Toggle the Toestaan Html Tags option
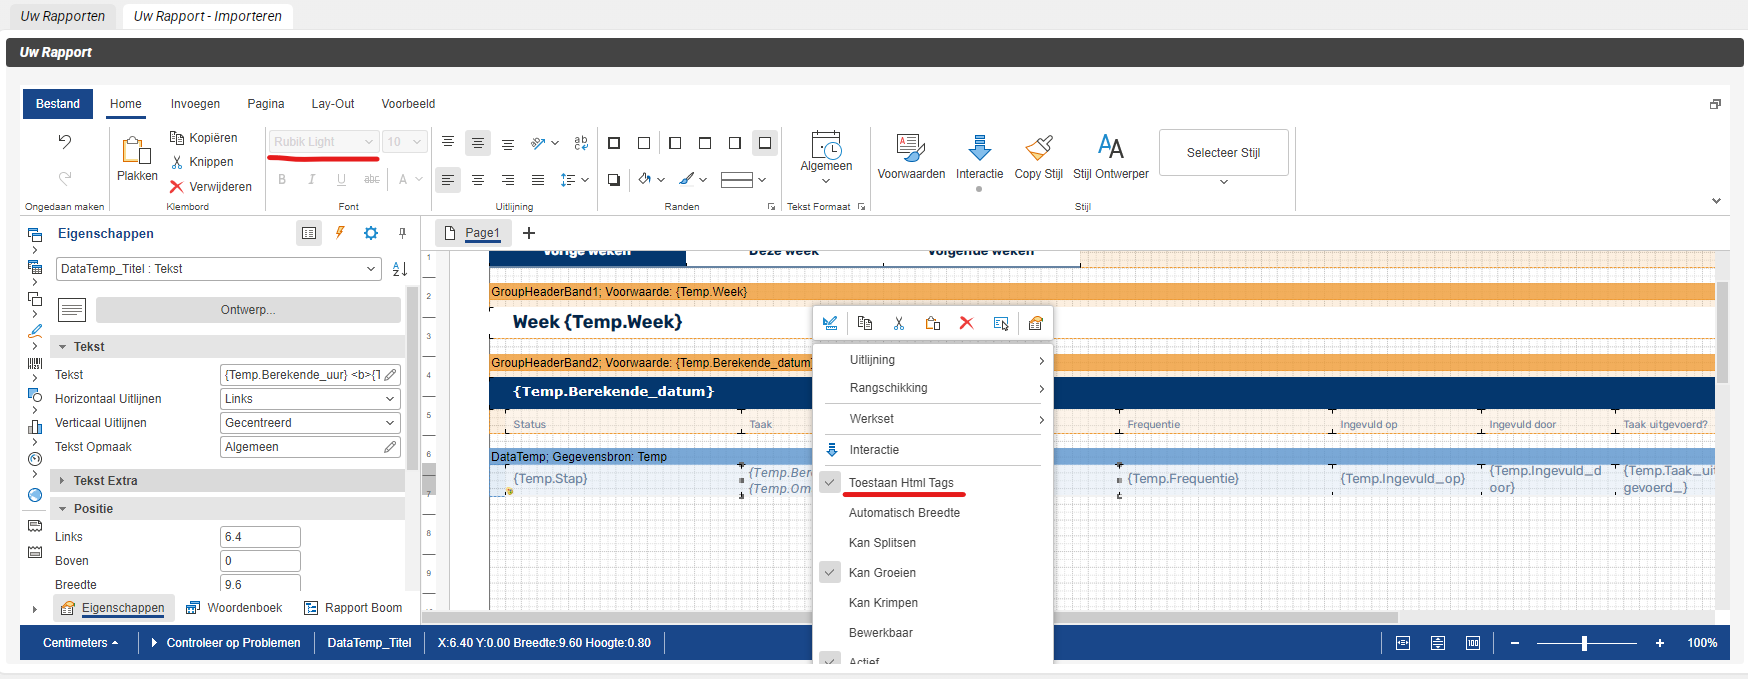The image size is (1748, 679). [901, 483]
